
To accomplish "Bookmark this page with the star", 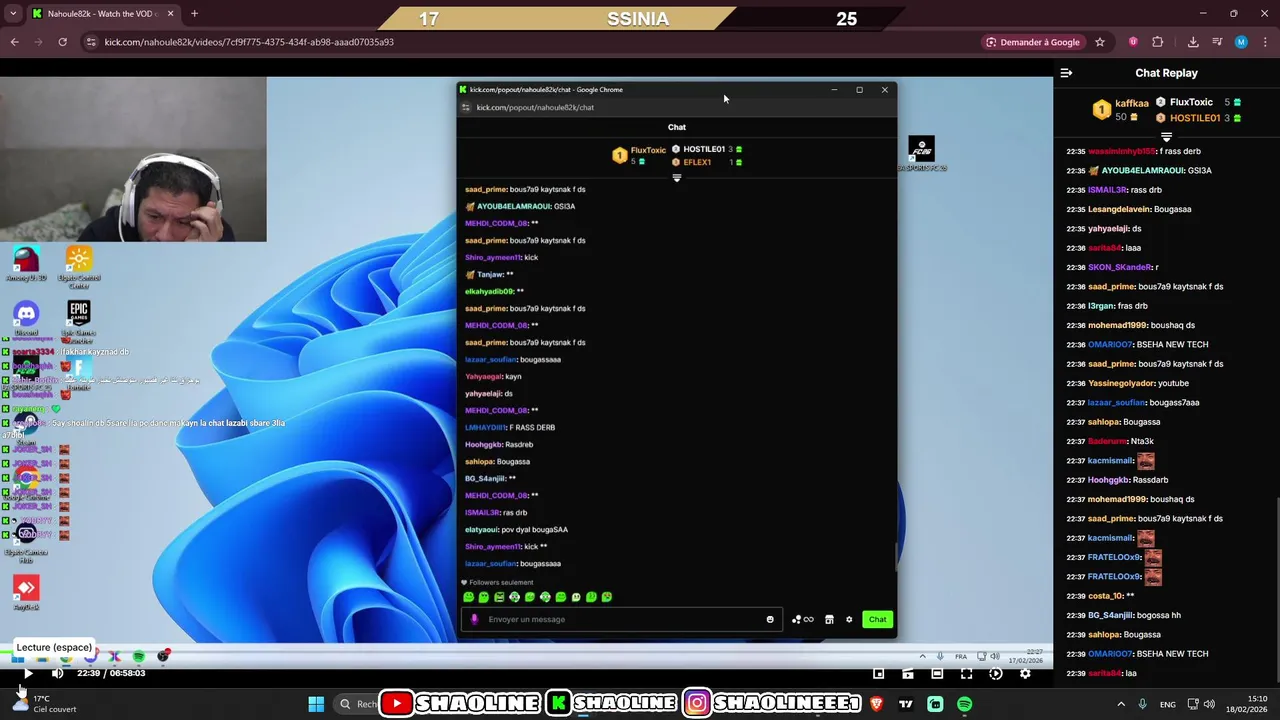I will (1100, 42).
